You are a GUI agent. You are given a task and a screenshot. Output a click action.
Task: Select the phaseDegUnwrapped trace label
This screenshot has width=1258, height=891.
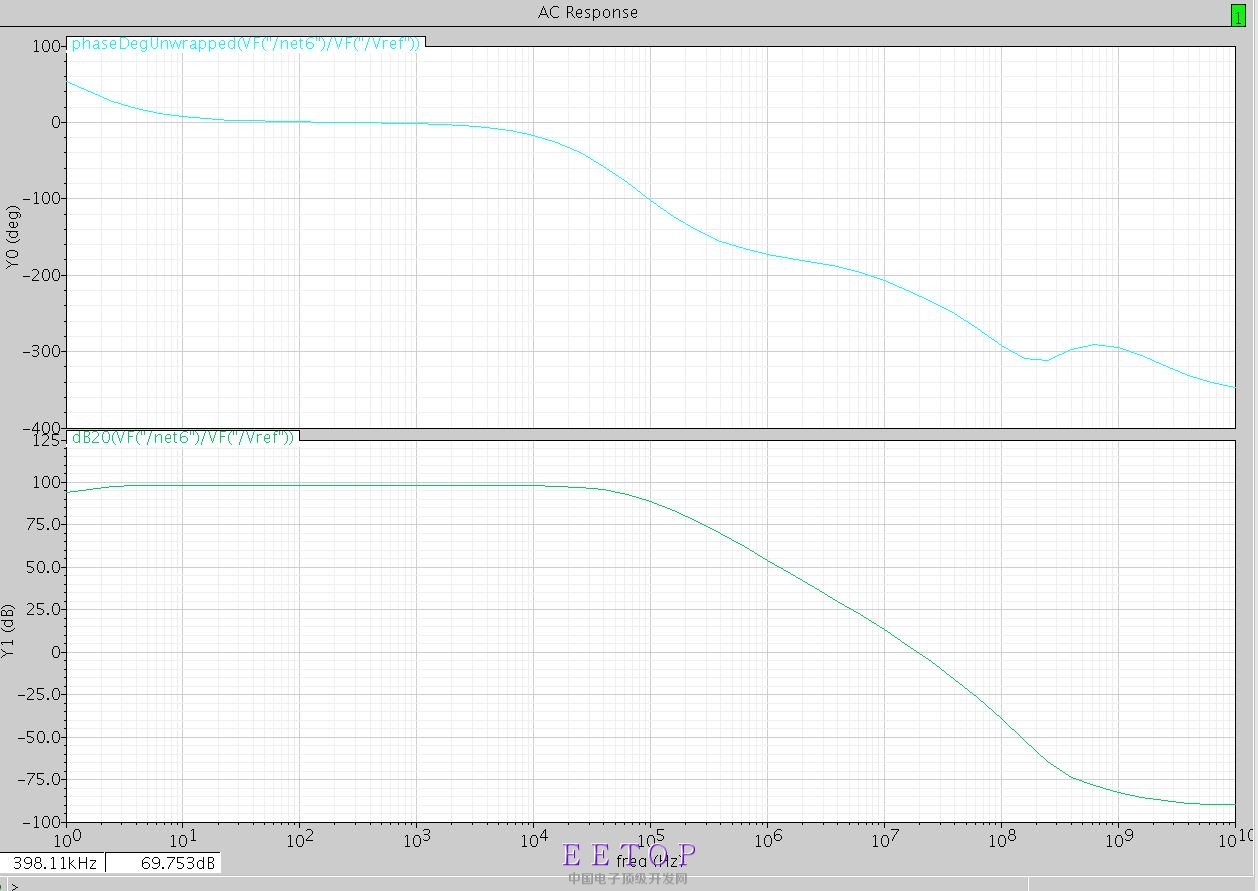tap(245, 44)
